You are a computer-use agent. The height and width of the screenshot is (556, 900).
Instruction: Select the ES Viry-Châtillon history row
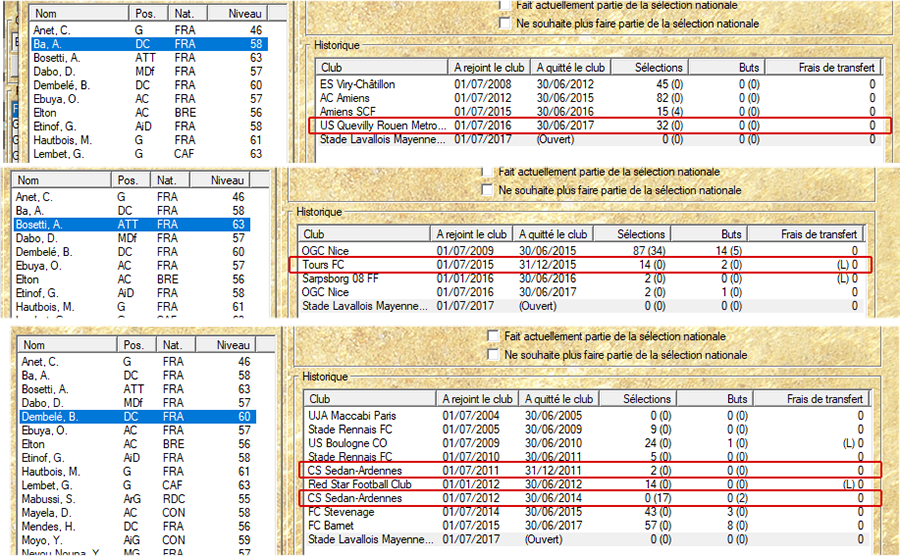click(597, 84)
